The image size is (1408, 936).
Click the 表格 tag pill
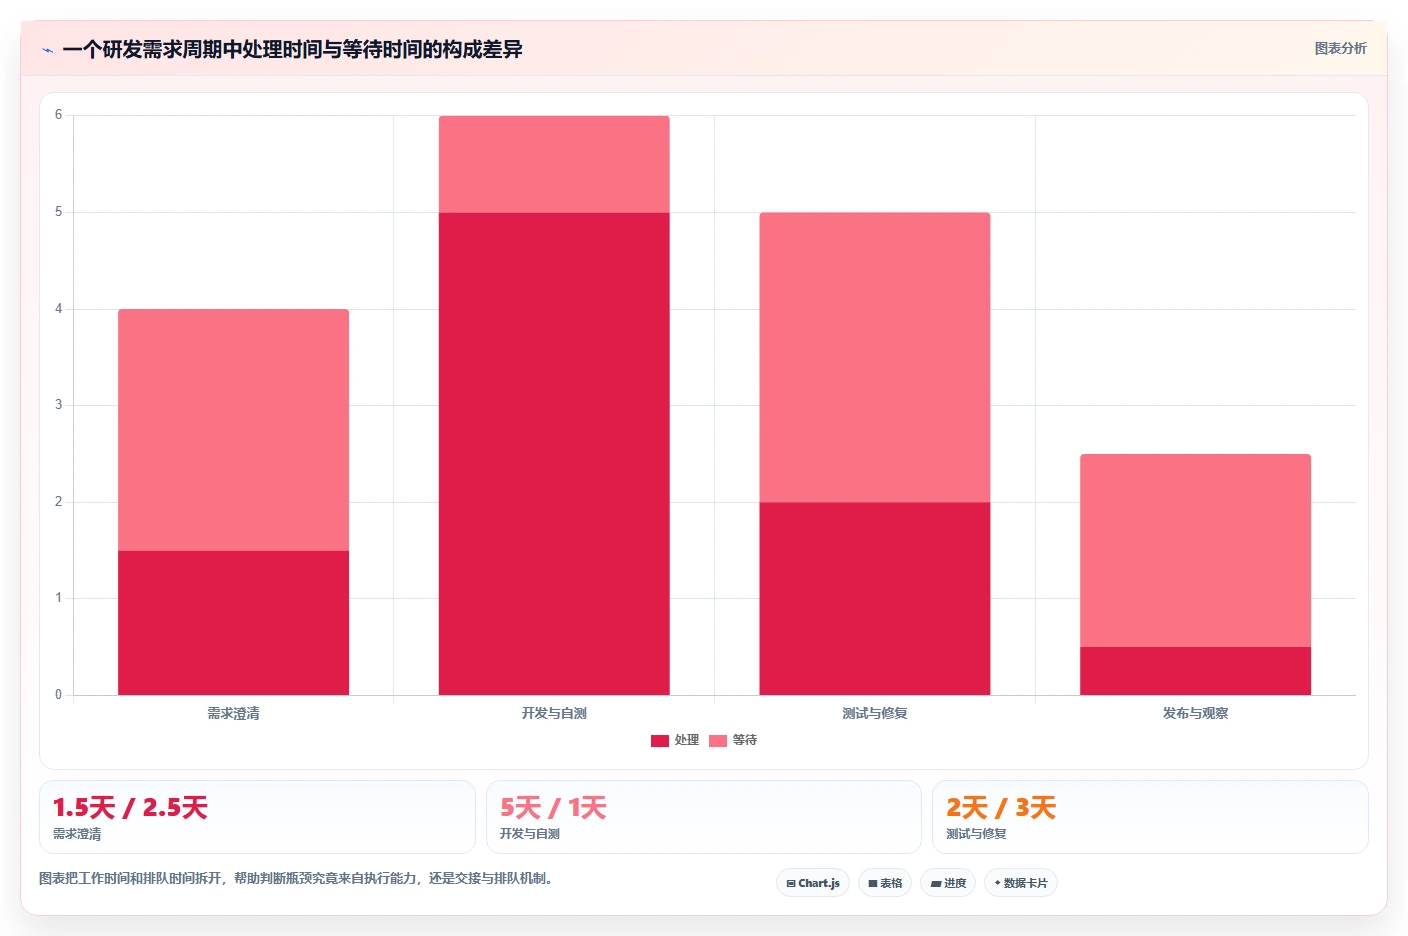pos(885,883)
